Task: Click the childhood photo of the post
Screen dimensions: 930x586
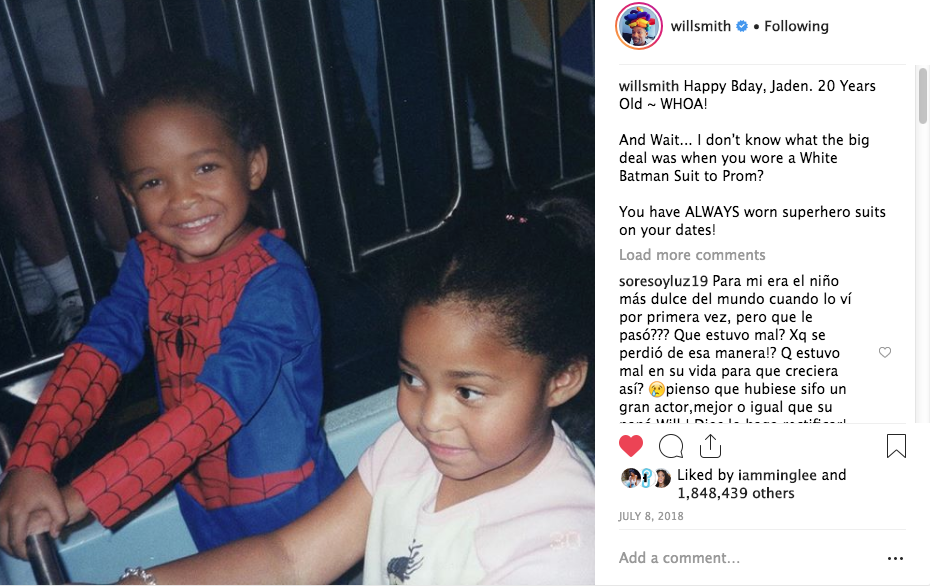Action: click(x=297, y=293)
